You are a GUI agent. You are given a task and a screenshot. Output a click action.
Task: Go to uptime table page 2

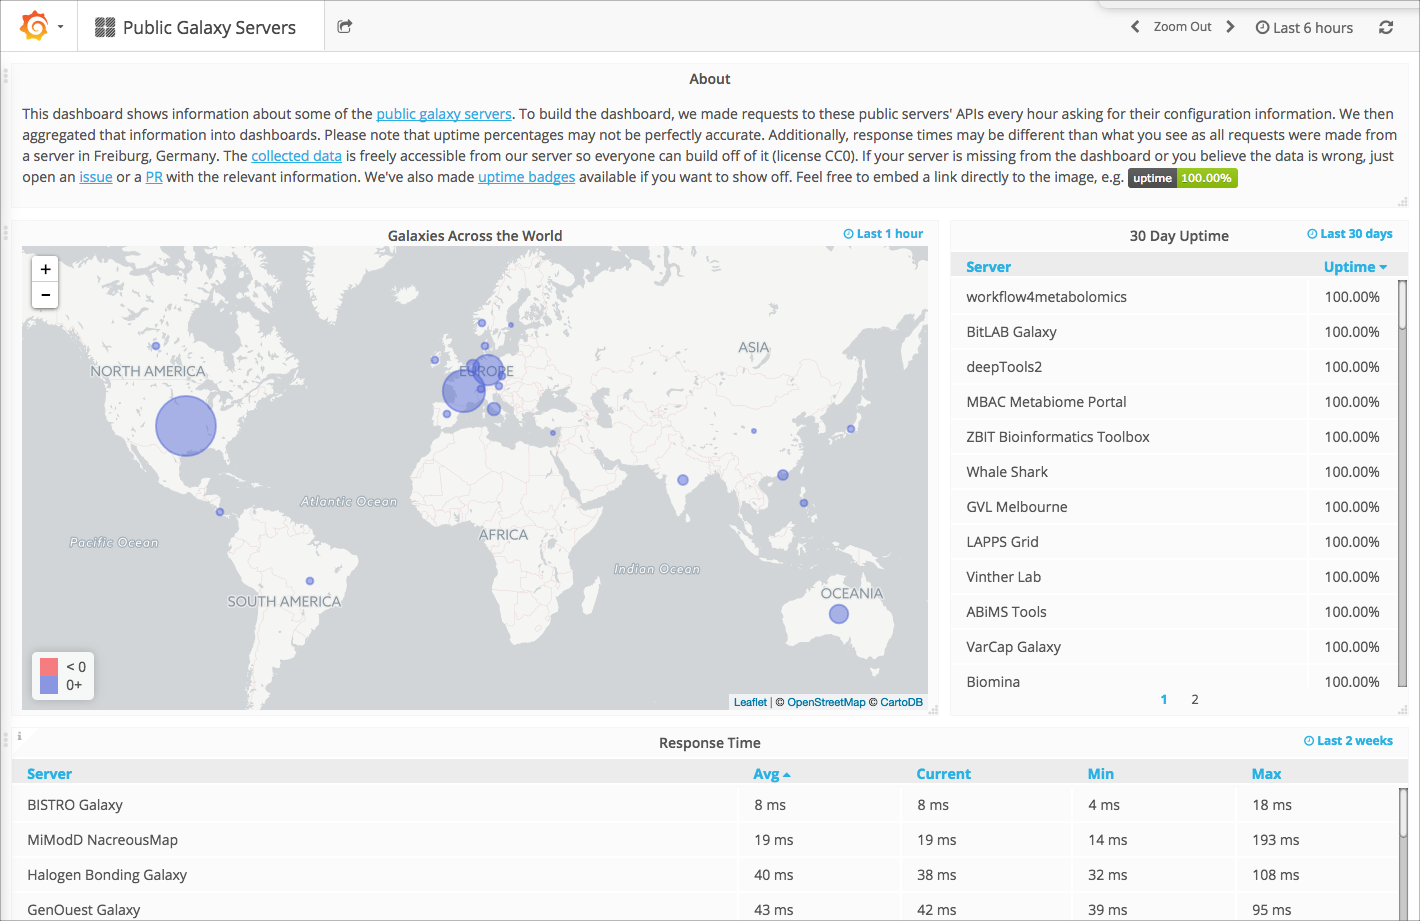pos(1195,699)
